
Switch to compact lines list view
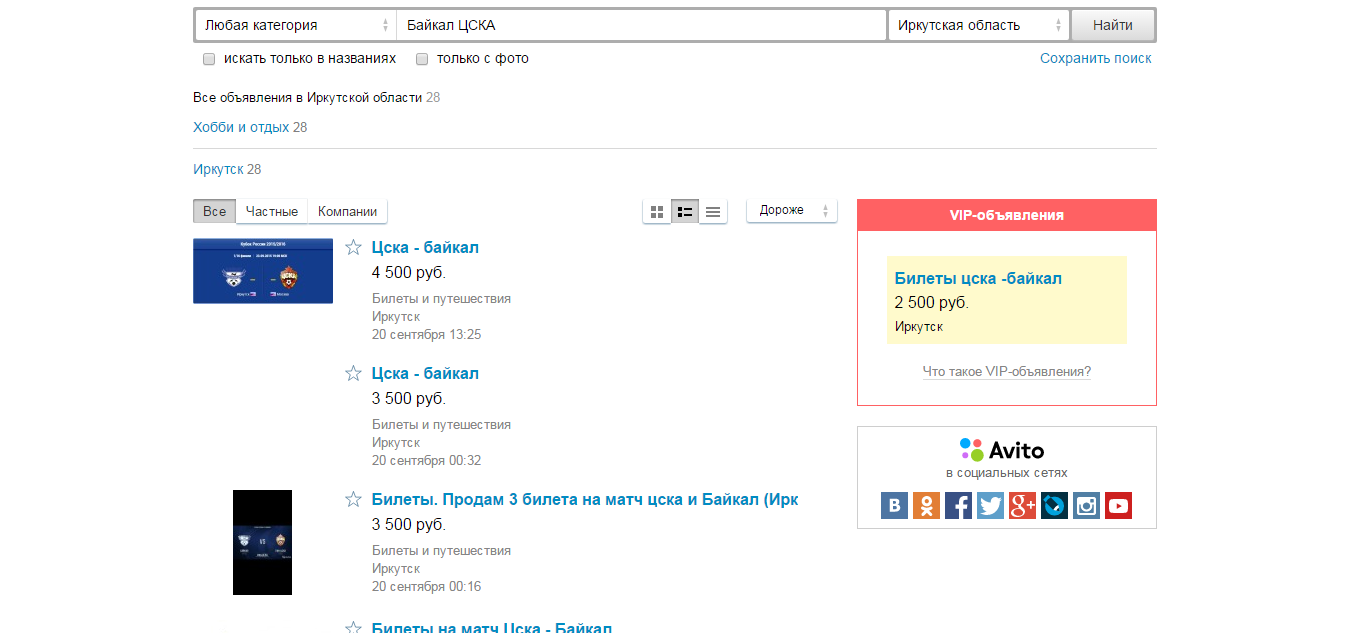tap(713, 212)
